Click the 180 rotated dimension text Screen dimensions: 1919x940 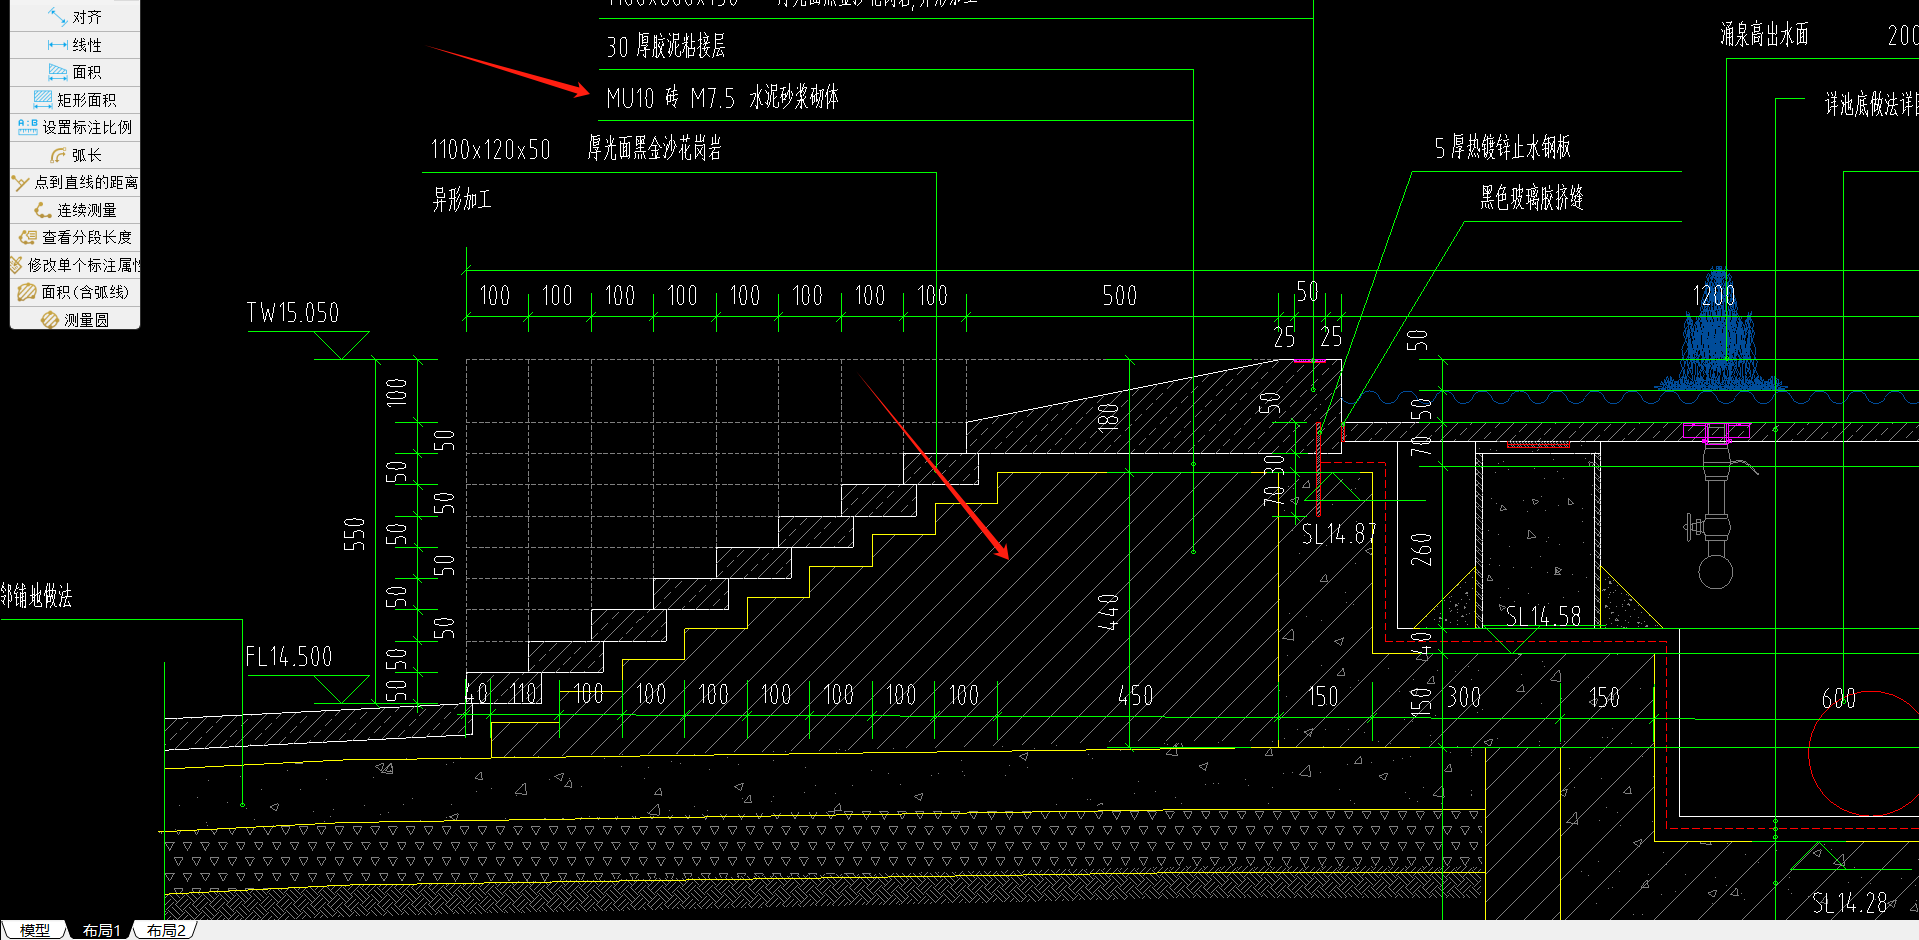[x=1108, y=417]
